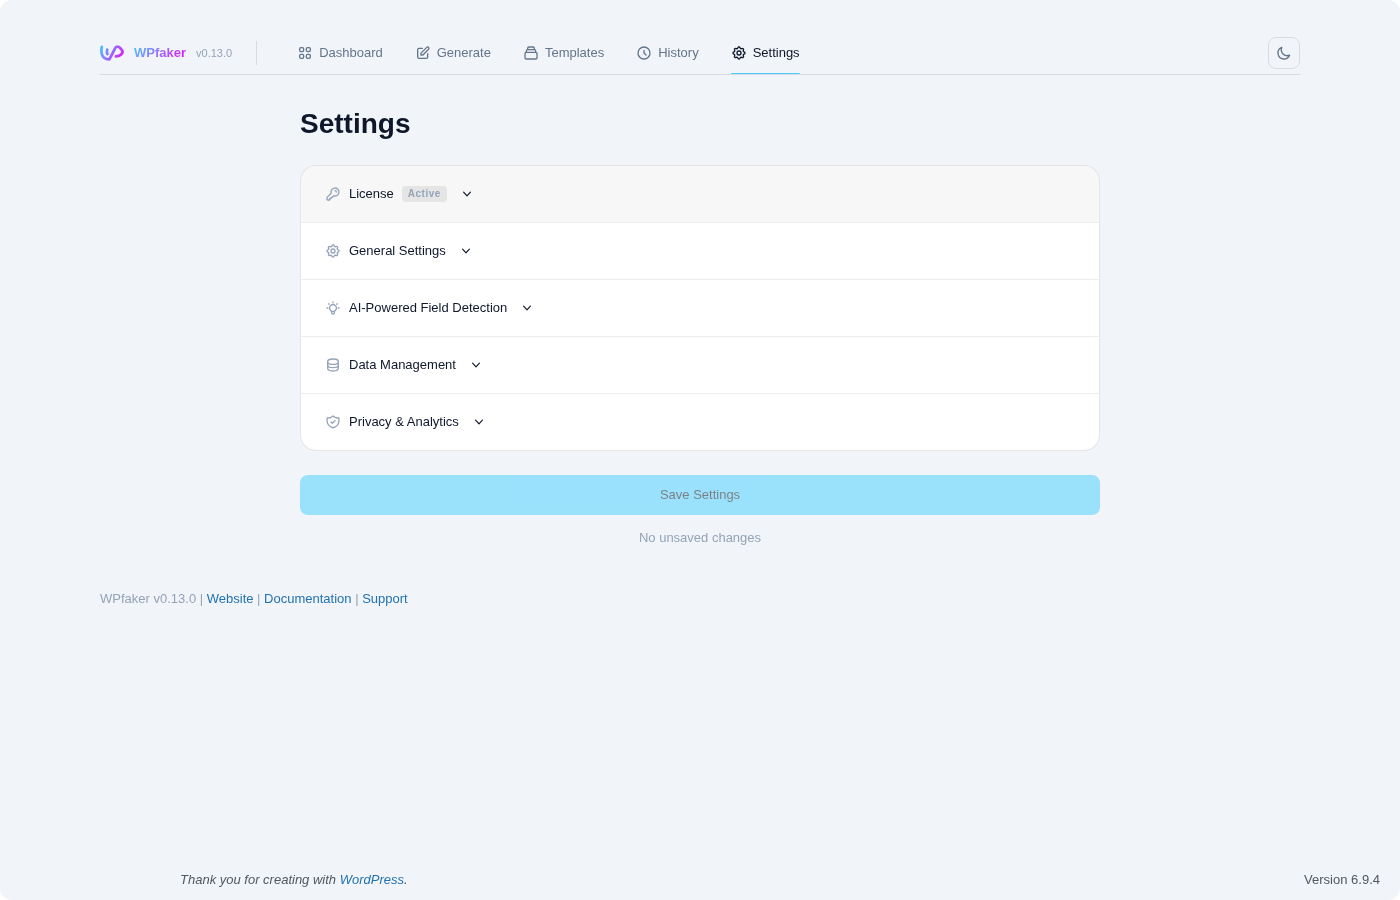Open the Documentation link
1400x900 pixels.
308,598
